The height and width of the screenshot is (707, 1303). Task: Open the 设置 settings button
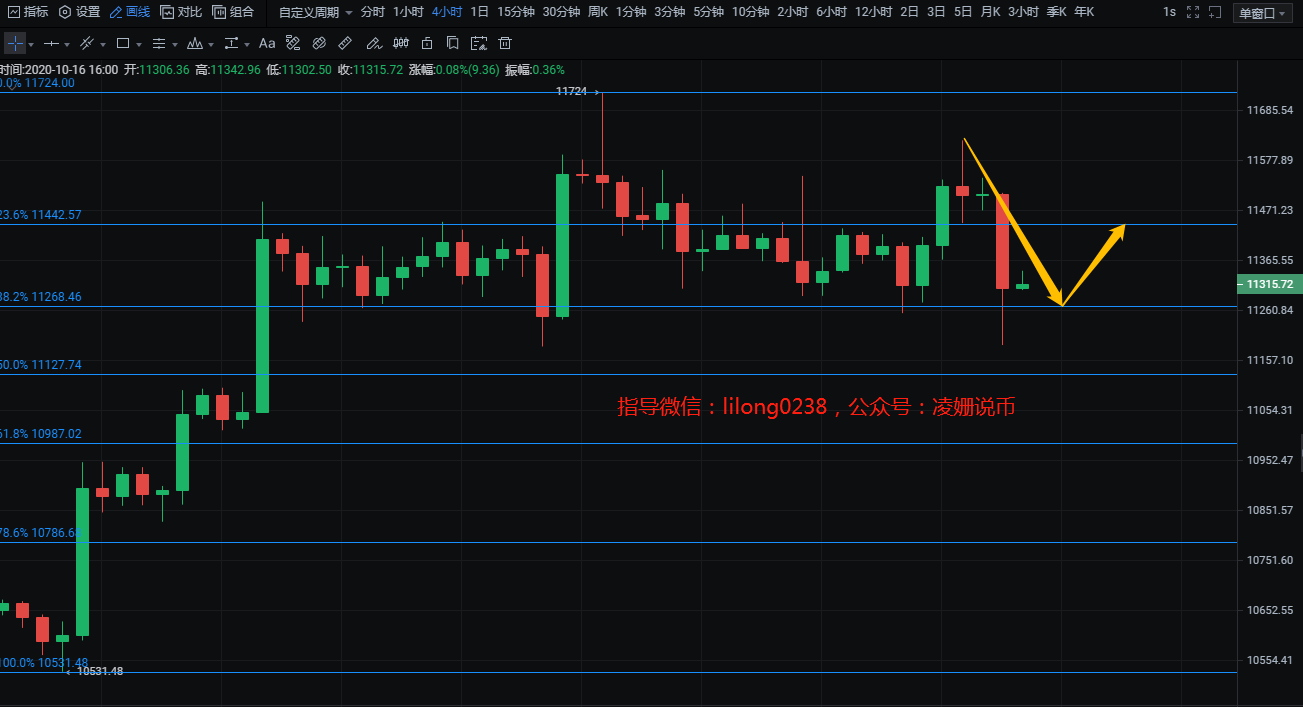point(80,12)
